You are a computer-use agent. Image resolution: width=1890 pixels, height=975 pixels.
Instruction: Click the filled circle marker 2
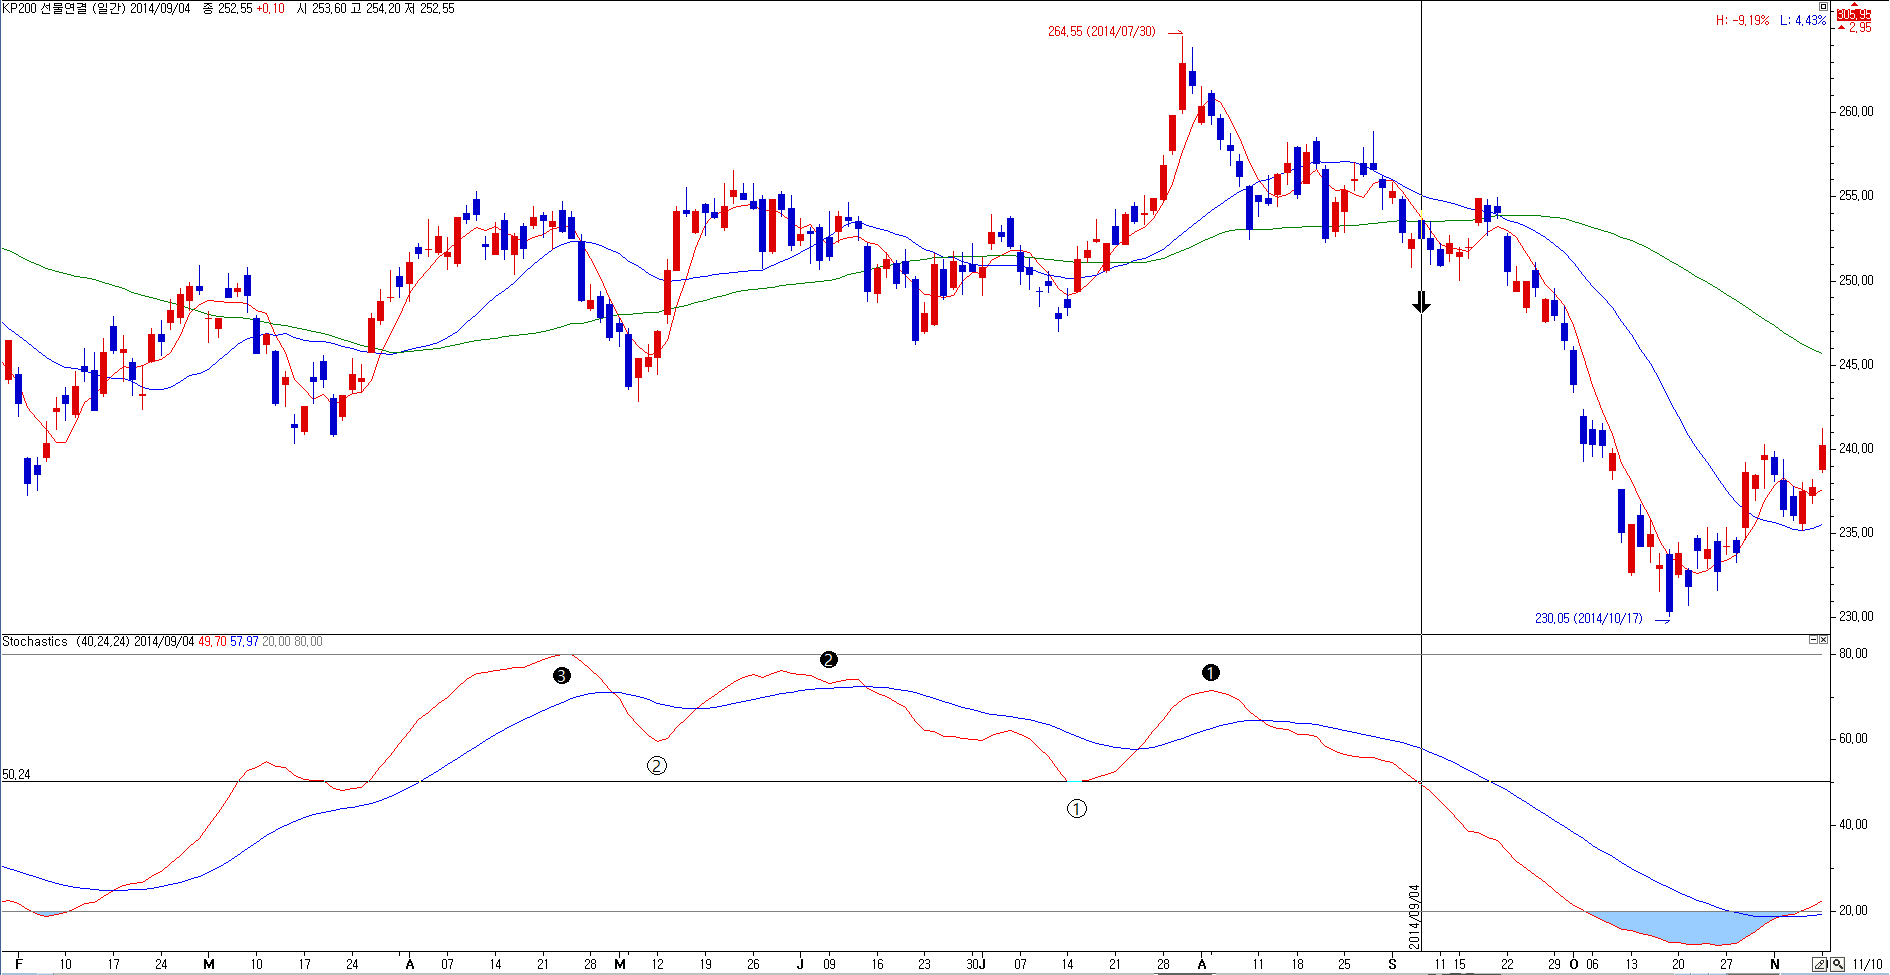(828, 659)
